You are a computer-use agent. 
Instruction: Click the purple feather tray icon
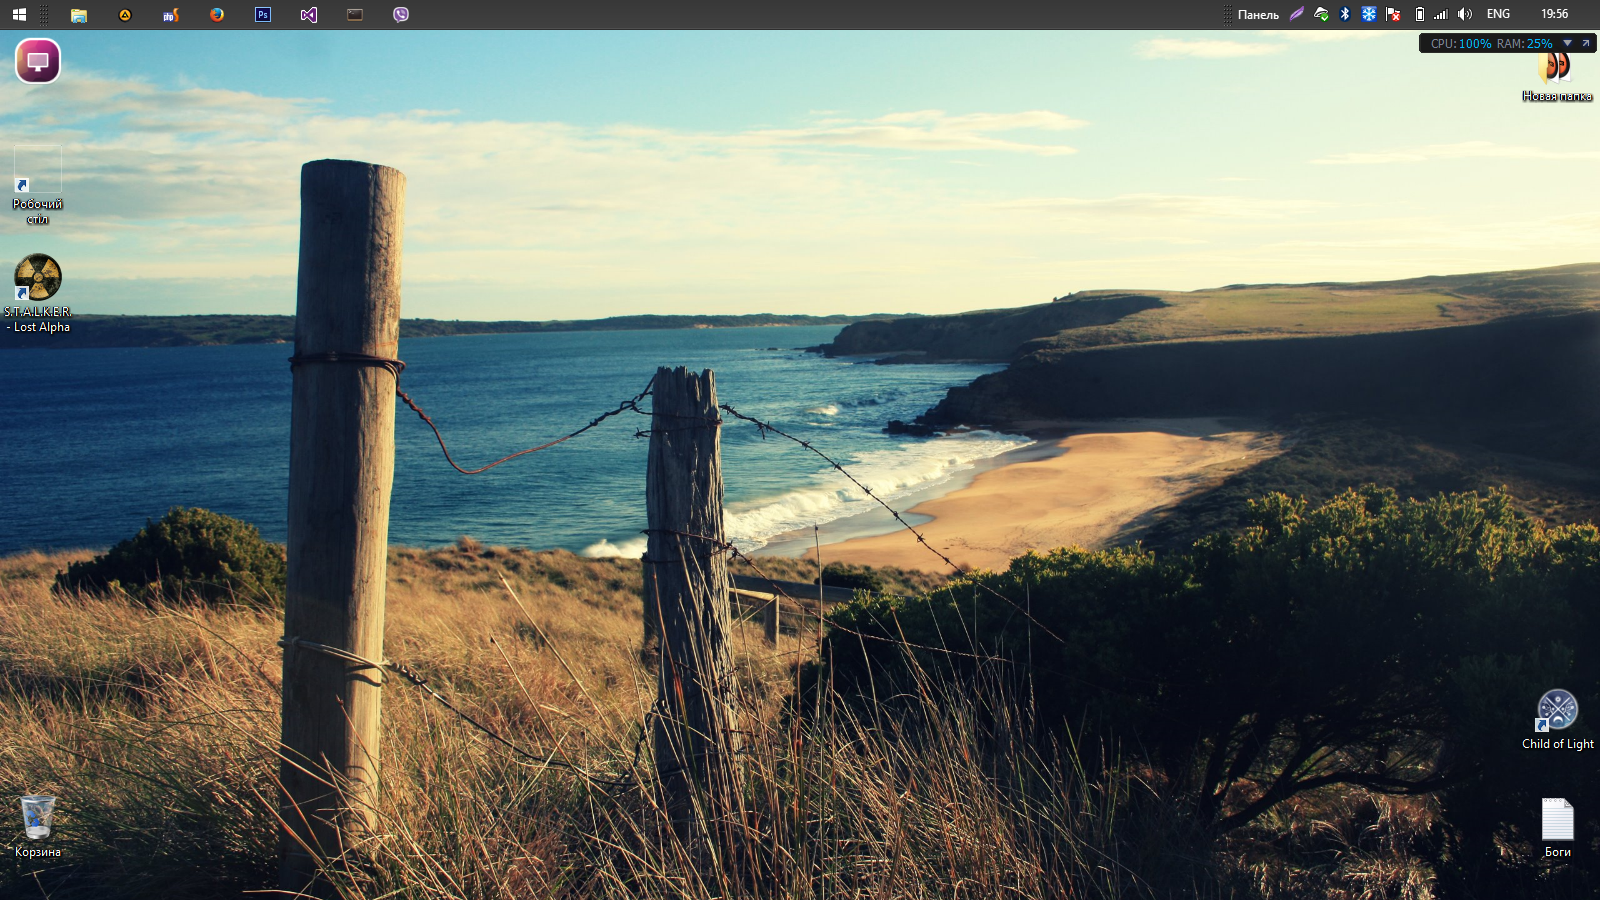(x=1297, y=14)
